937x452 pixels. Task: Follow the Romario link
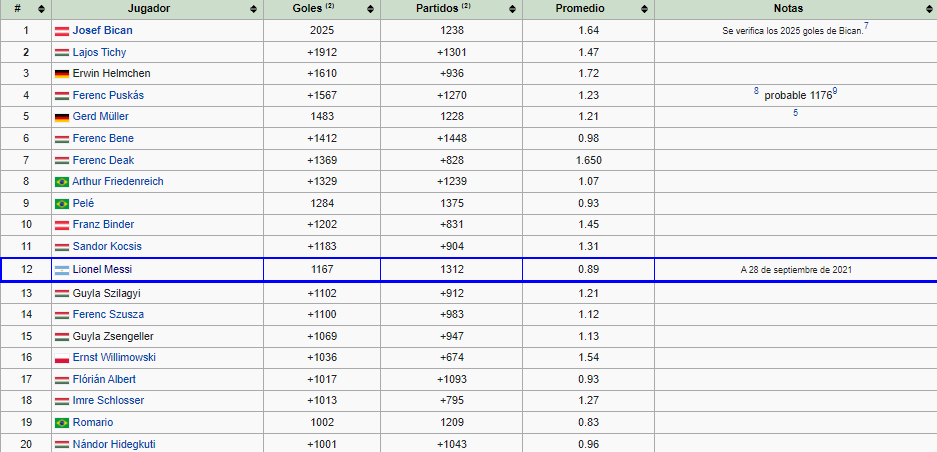(x=93, y=423)
